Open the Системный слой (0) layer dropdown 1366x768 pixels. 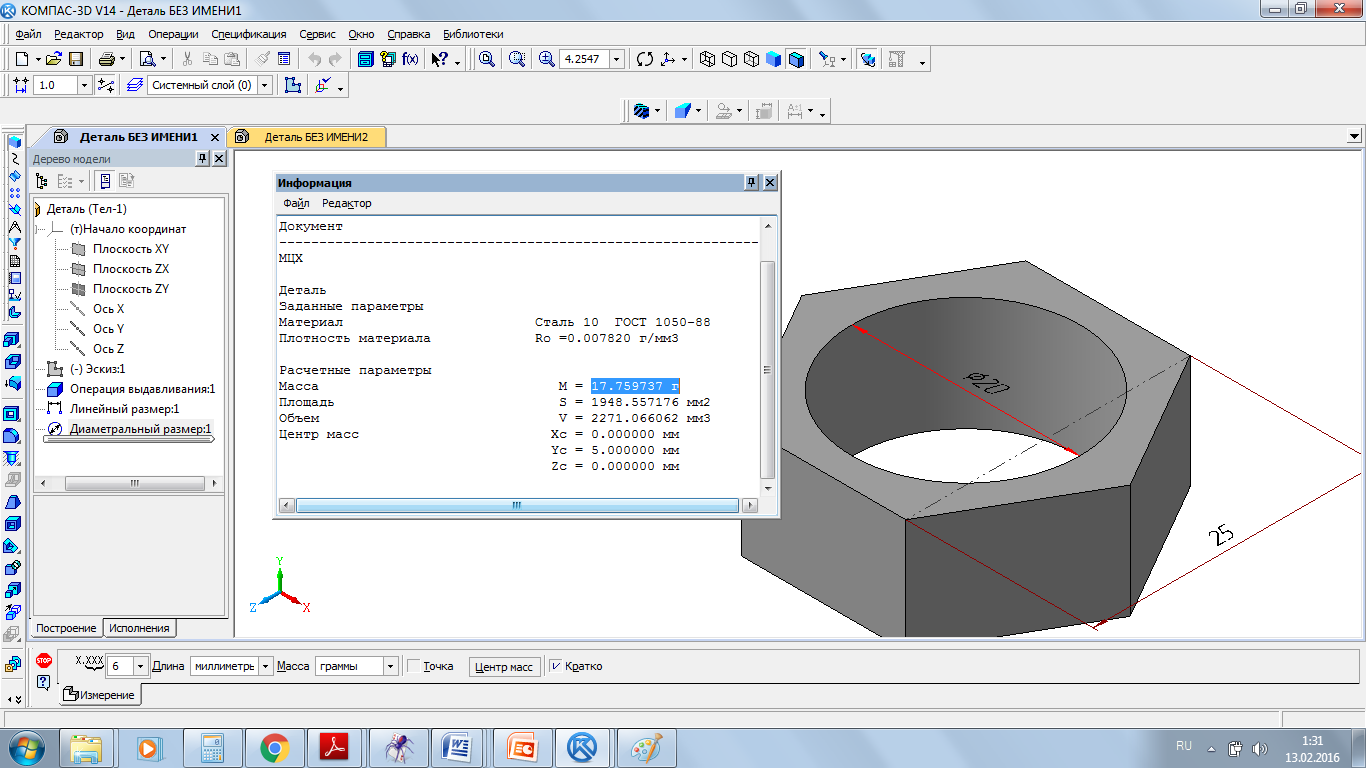(265, 86)
